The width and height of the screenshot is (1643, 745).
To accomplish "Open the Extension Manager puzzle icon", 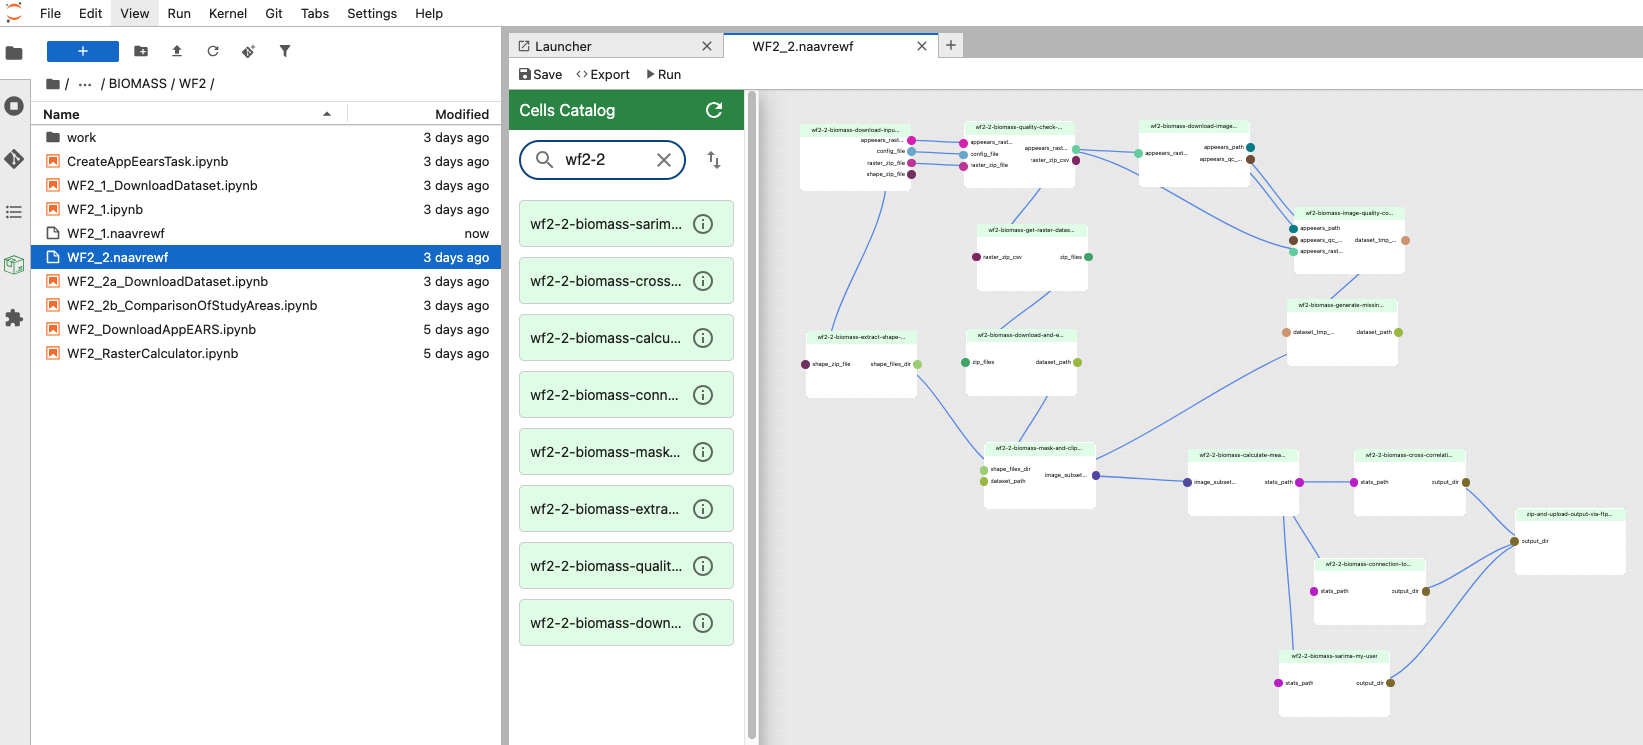I will pos(14,318).
